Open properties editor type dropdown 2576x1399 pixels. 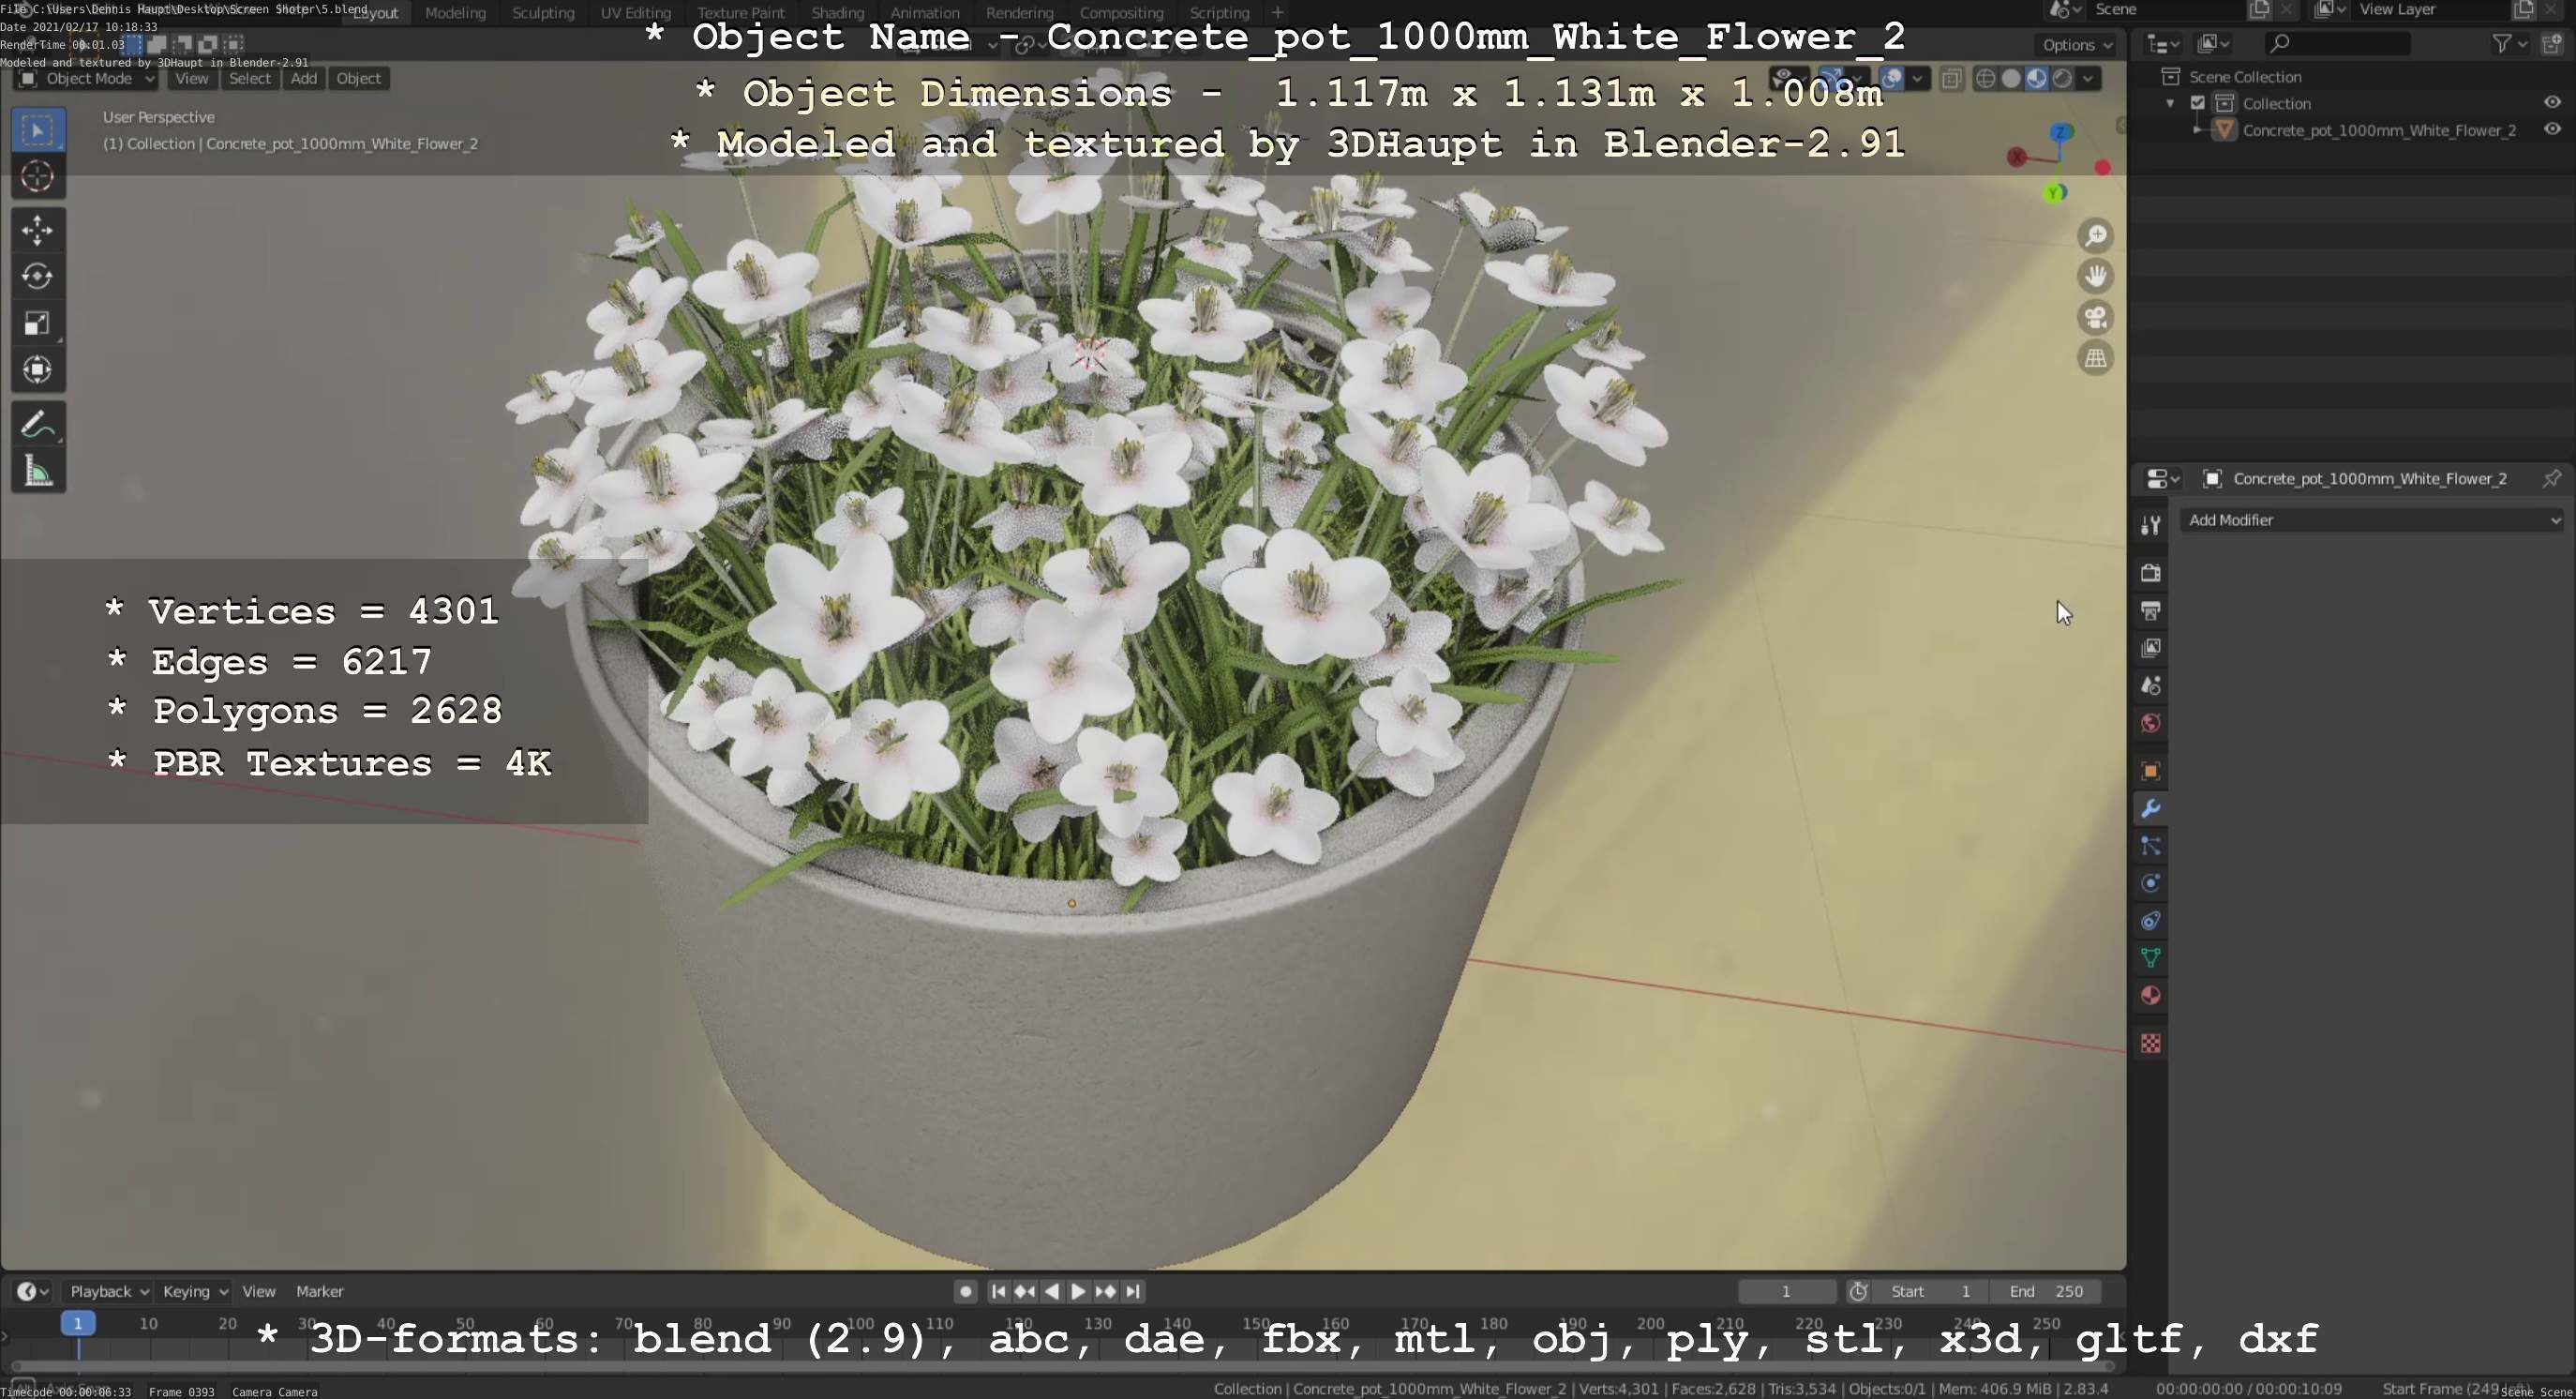pos(2162,479)
